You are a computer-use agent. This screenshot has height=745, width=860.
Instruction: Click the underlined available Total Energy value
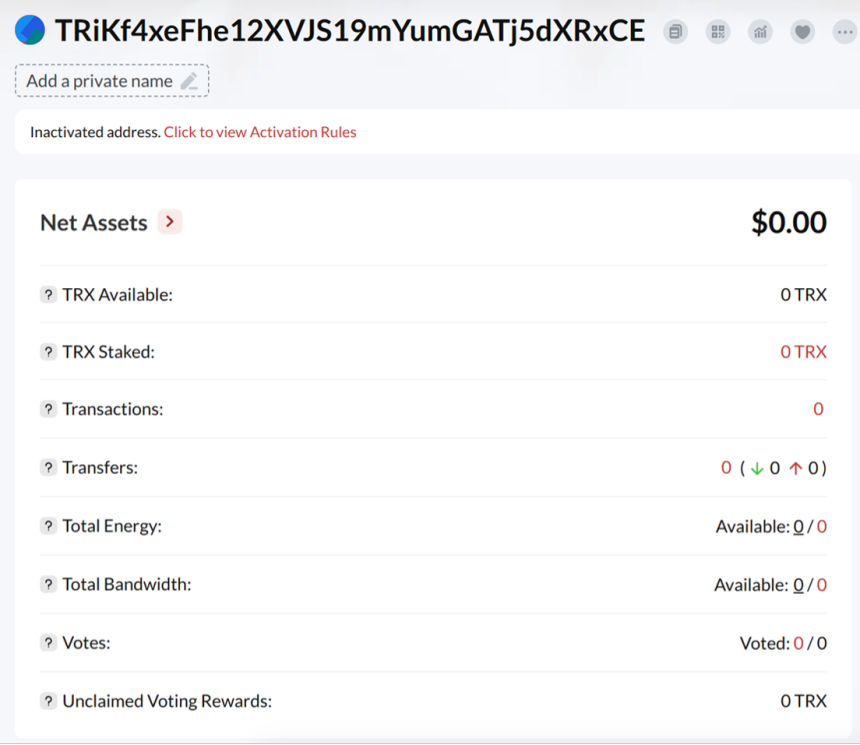point(798,526)
